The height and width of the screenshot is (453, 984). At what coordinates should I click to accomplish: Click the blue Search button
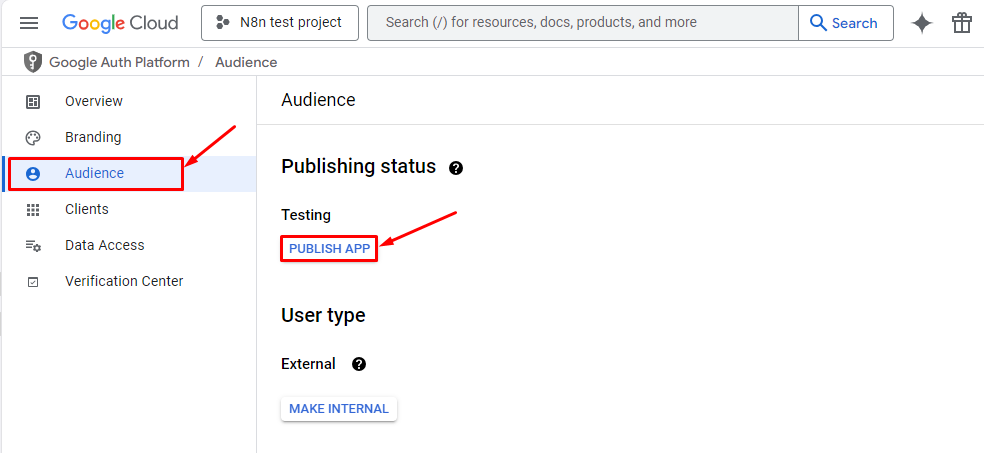click(845, 23)
